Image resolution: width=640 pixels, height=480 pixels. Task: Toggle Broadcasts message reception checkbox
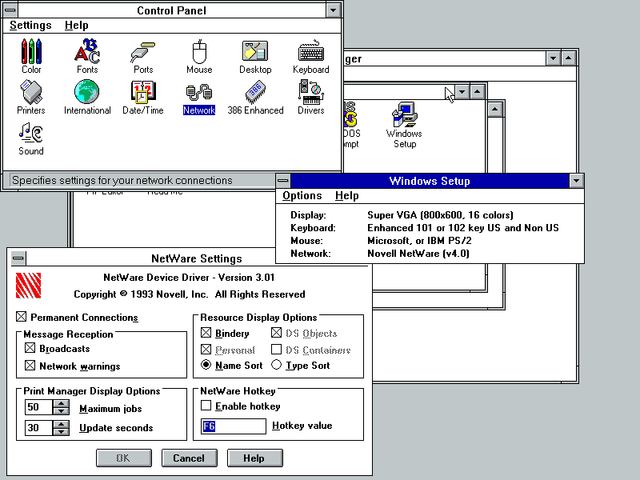point(30,348)
